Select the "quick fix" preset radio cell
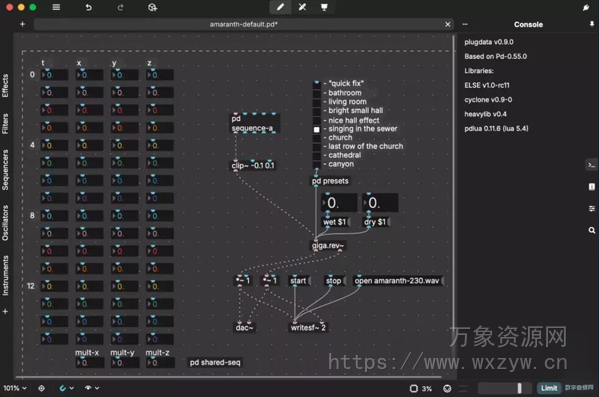The width and height of the screenshot is (599, 397). 317,84
